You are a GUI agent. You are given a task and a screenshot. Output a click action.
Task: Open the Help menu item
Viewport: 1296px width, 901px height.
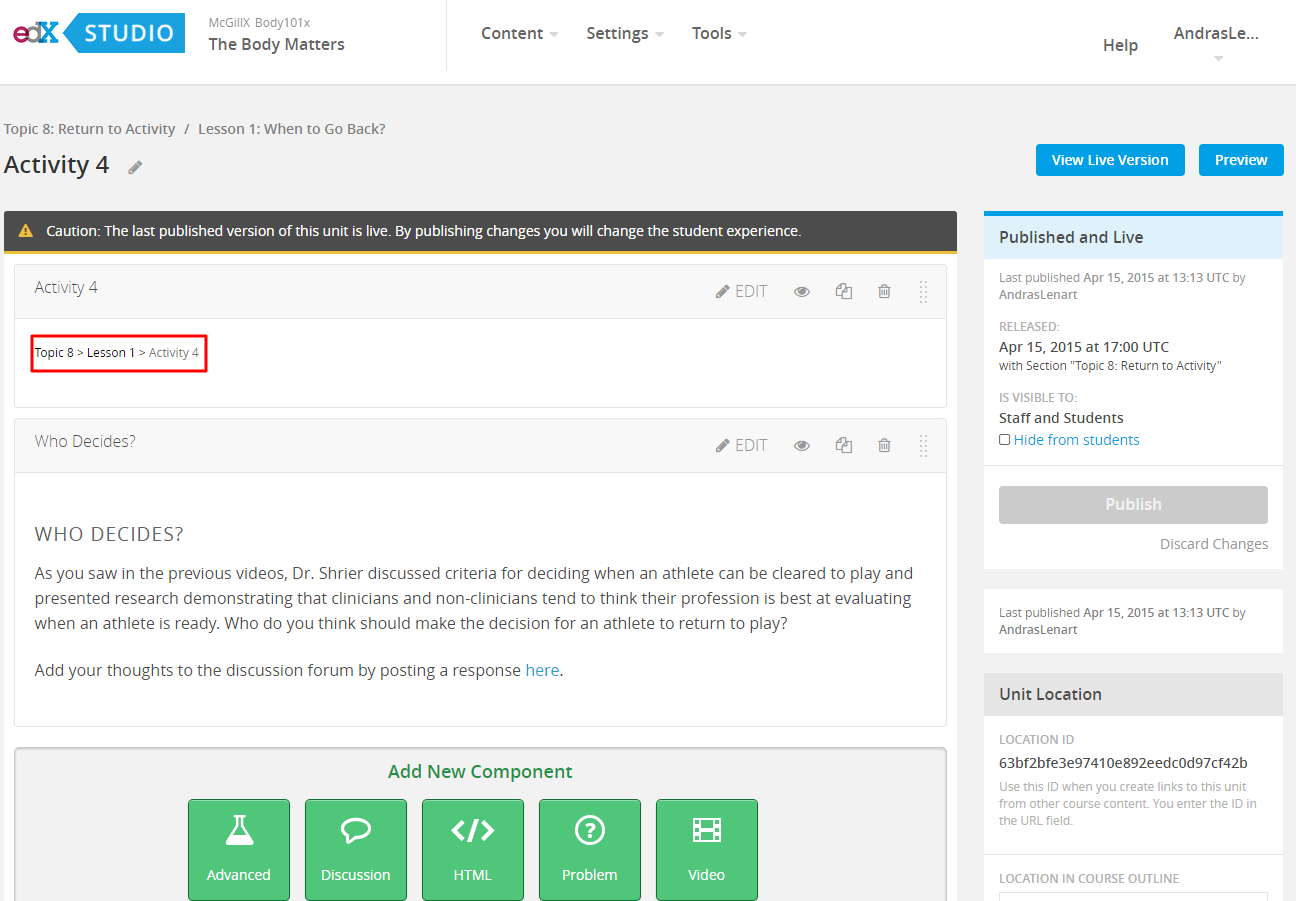pyautogui.click(x=1120, y=45)
